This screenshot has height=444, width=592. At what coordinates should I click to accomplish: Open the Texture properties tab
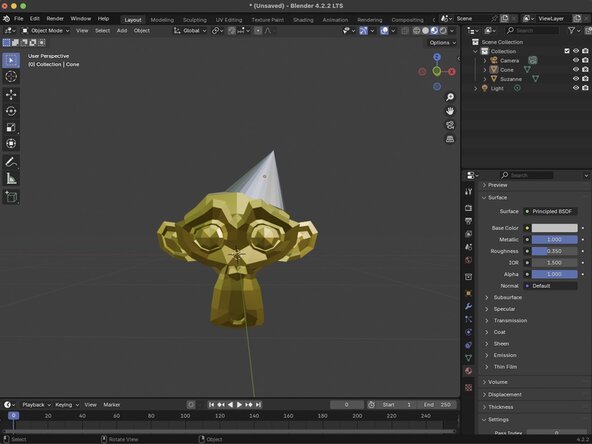click(469, 388)
